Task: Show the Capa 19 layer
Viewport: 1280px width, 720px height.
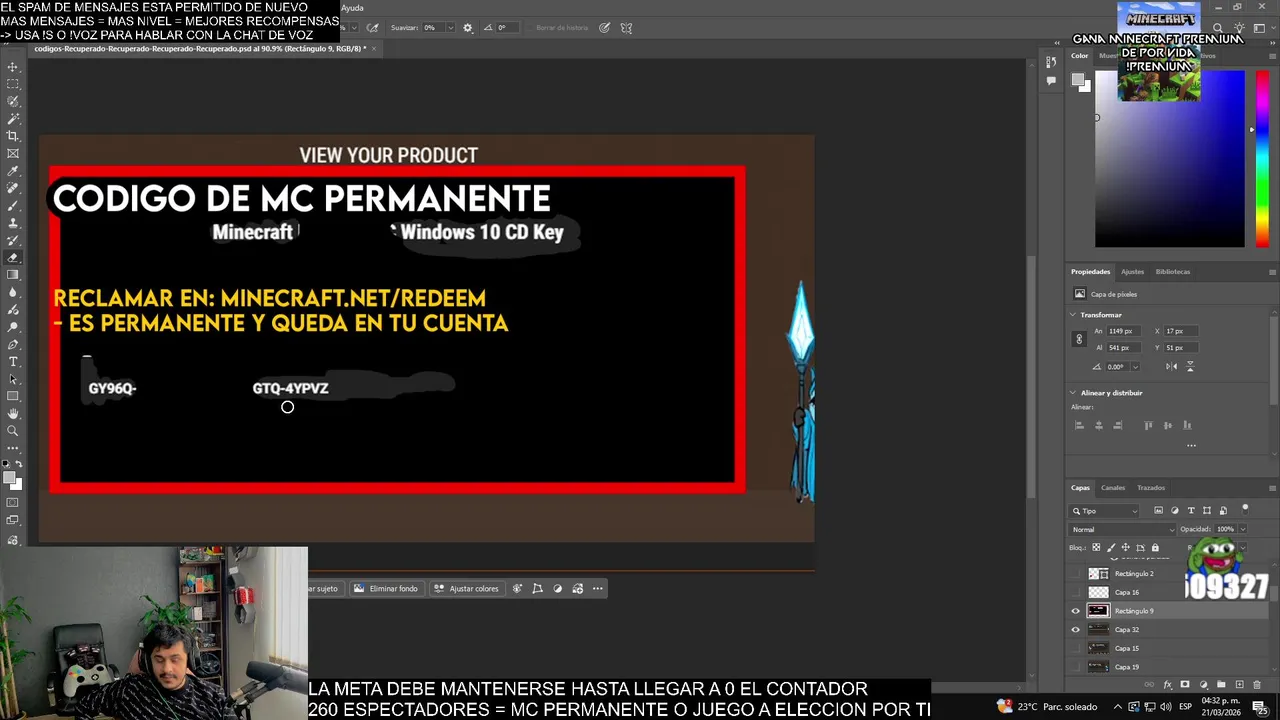Action: coord(1076,667)
